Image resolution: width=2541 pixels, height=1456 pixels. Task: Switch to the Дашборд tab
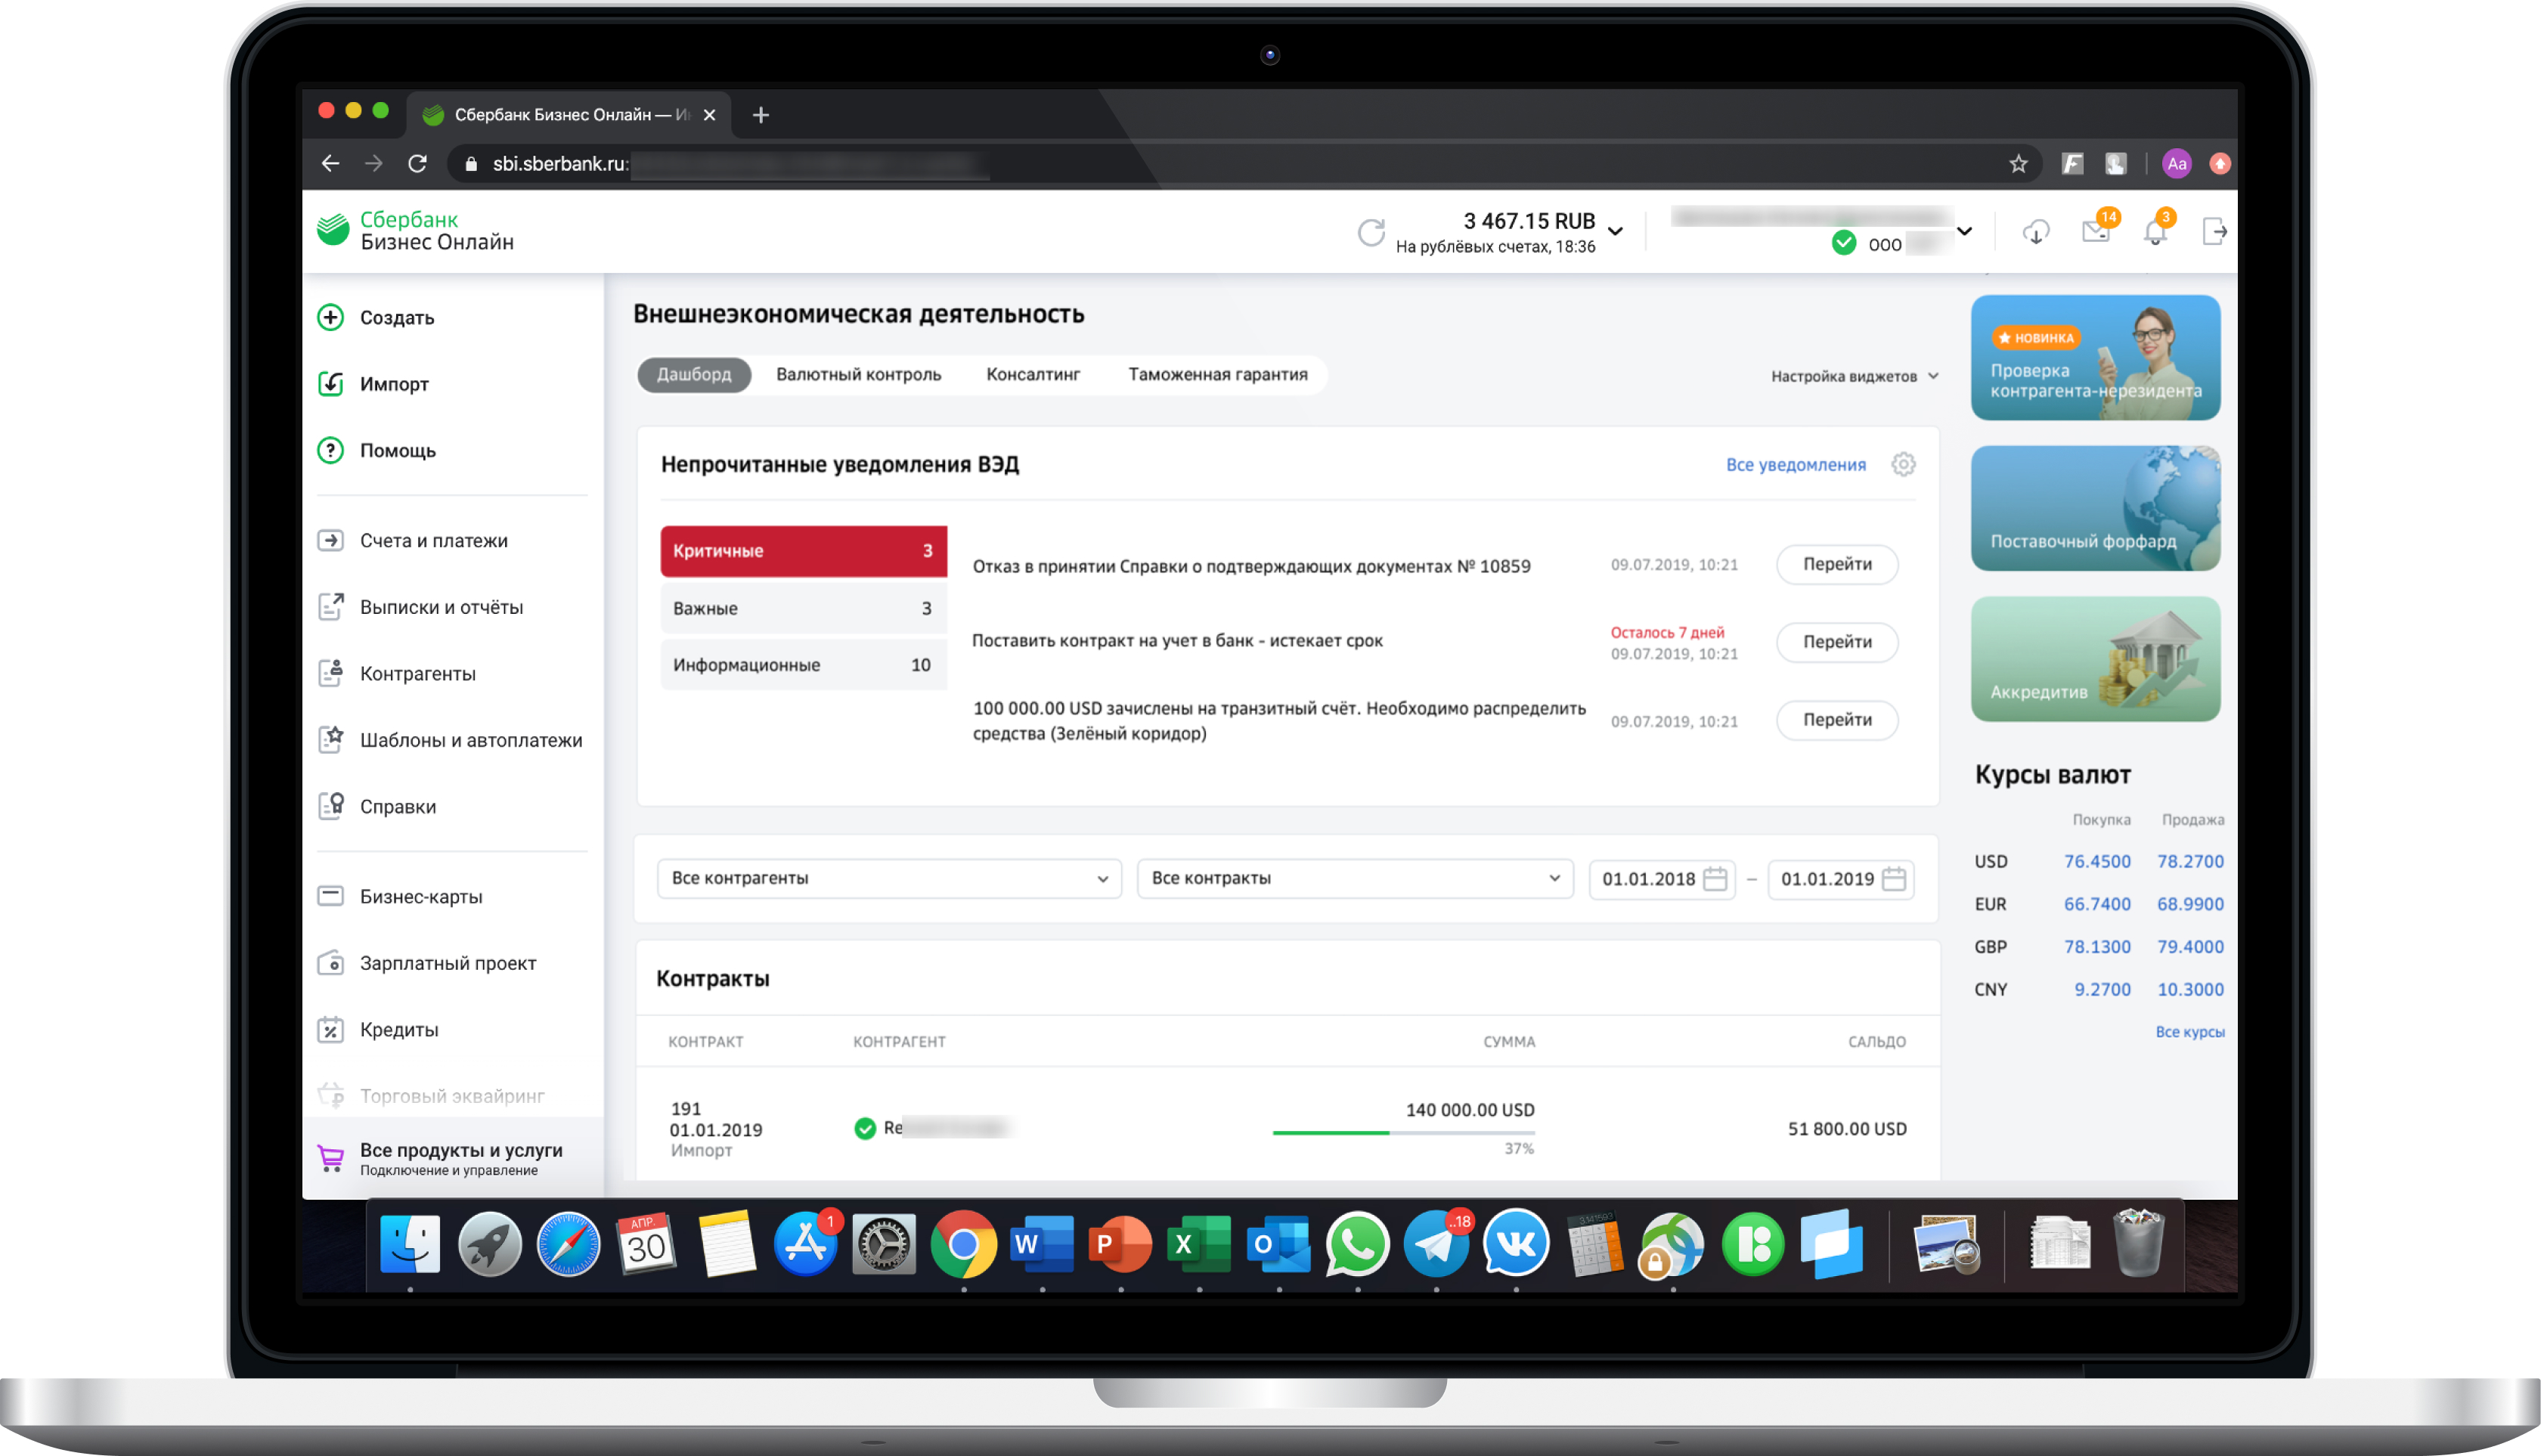(x=694, y=374)
